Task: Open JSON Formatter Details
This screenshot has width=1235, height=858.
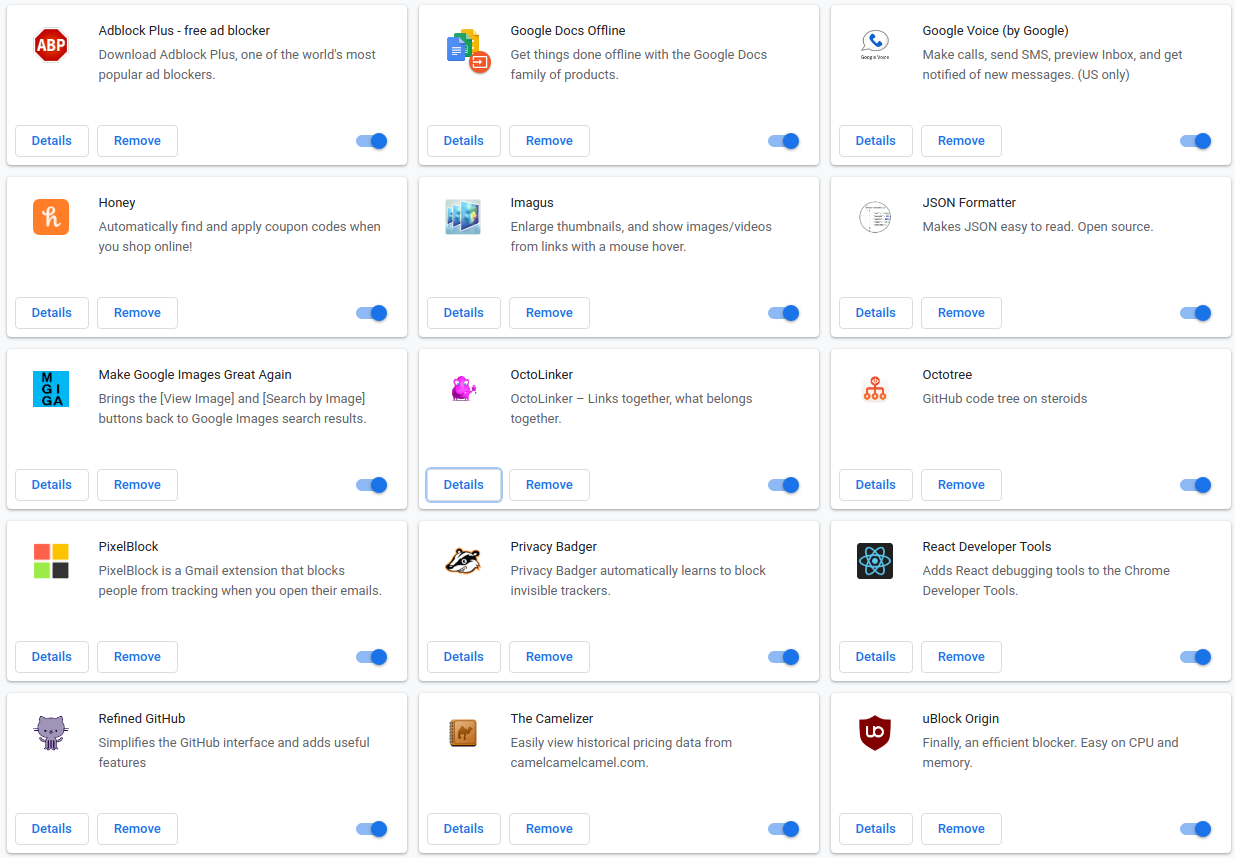Action: click(x=876, y=313)
